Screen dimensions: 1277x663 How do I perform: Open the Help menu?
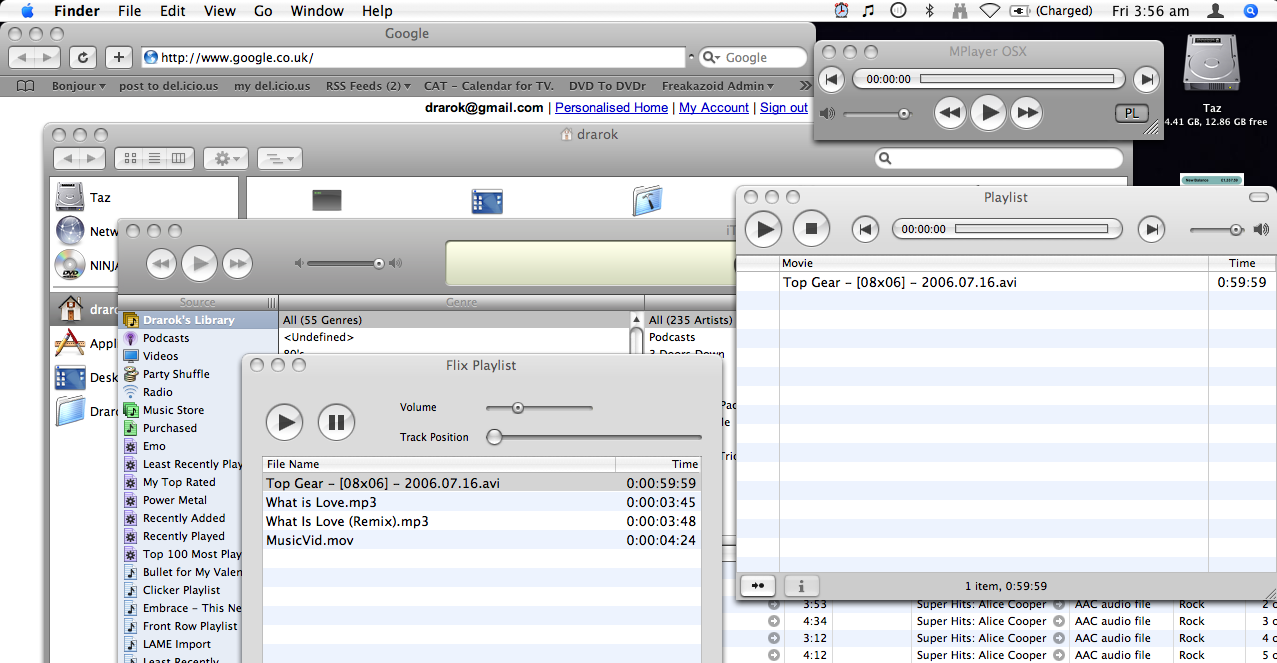coord(377,11)
